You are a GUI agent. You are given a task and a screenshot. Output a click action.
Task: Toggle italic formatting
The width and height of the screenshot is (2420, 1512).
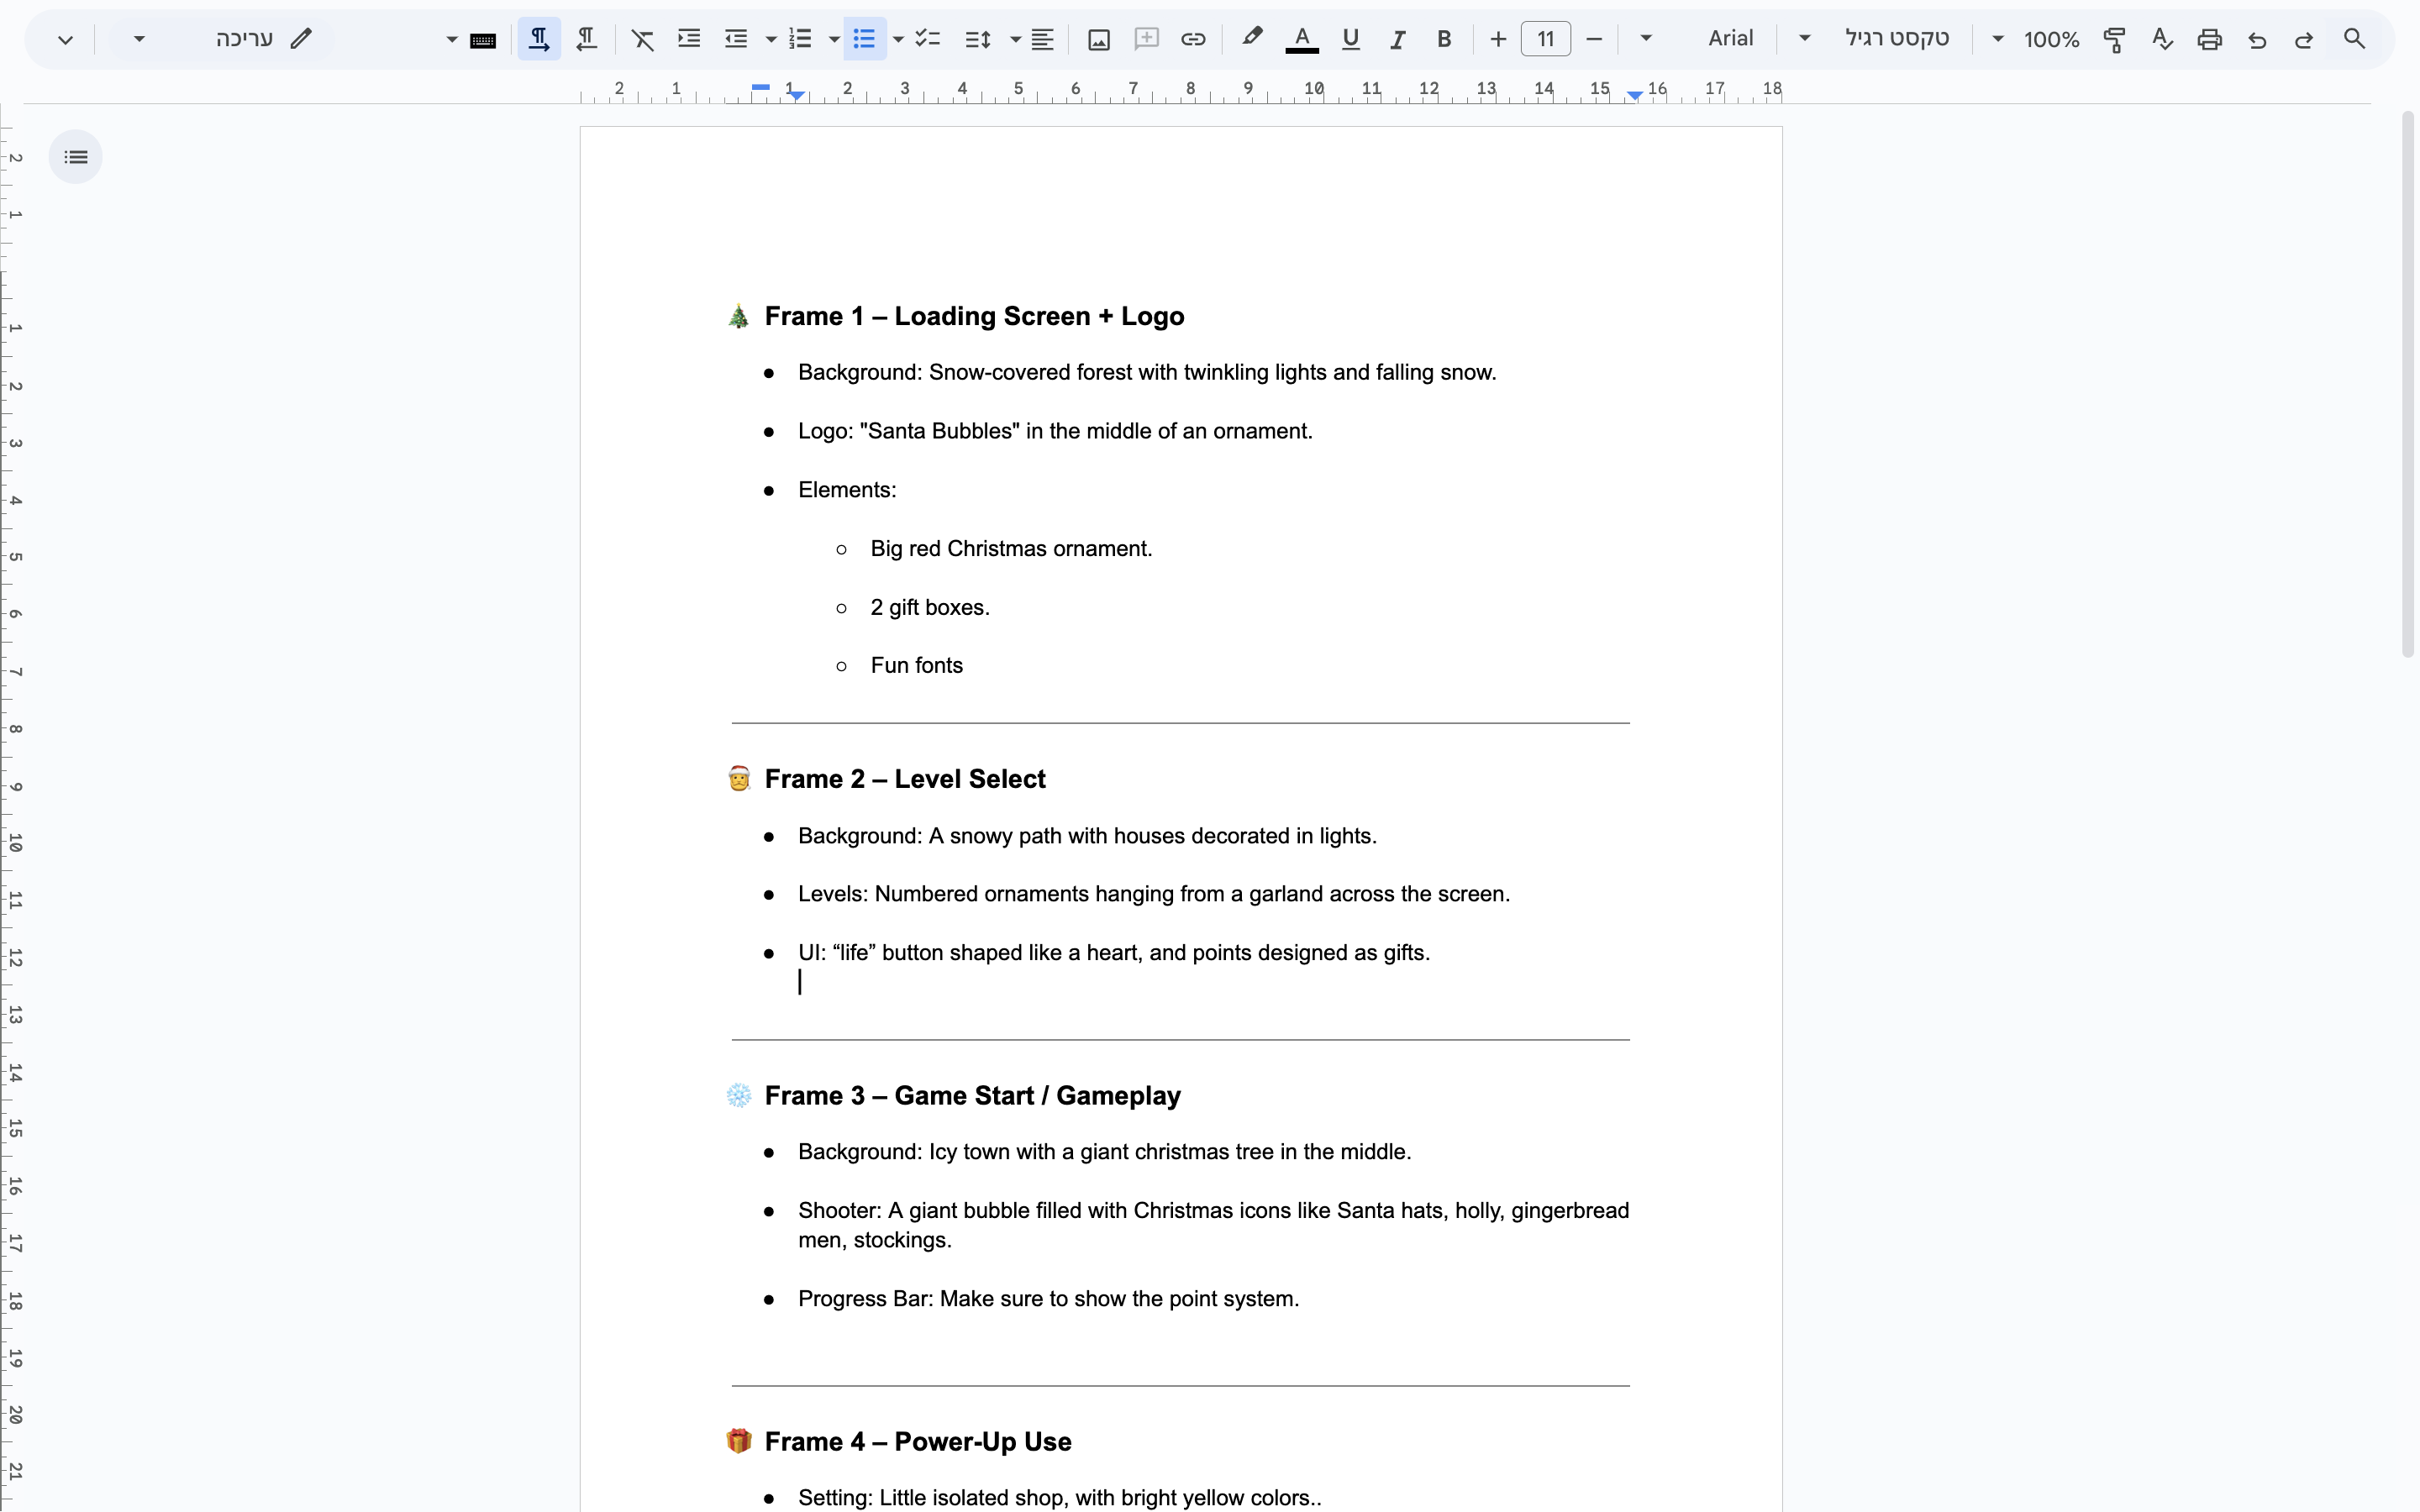click(1397, 39)
